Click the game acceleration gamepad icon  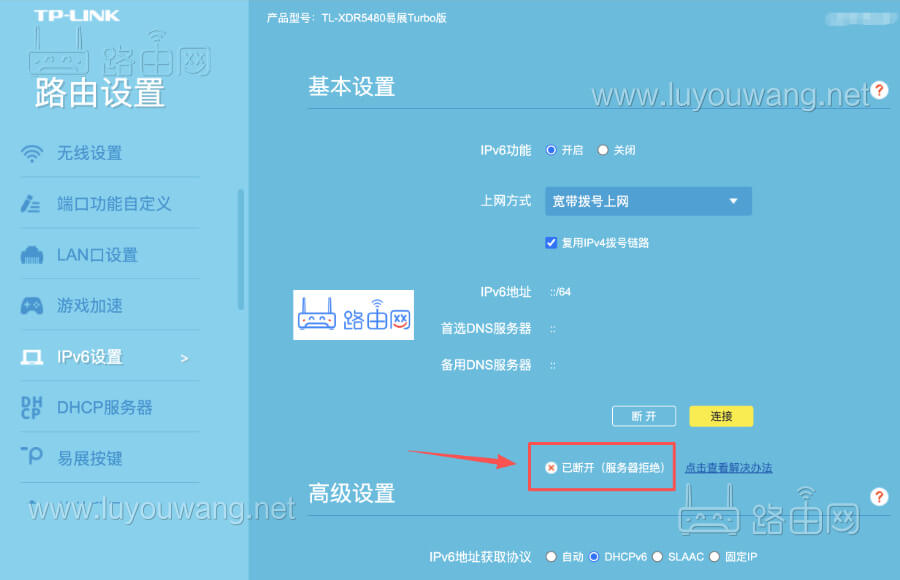(x=32, y=306)
